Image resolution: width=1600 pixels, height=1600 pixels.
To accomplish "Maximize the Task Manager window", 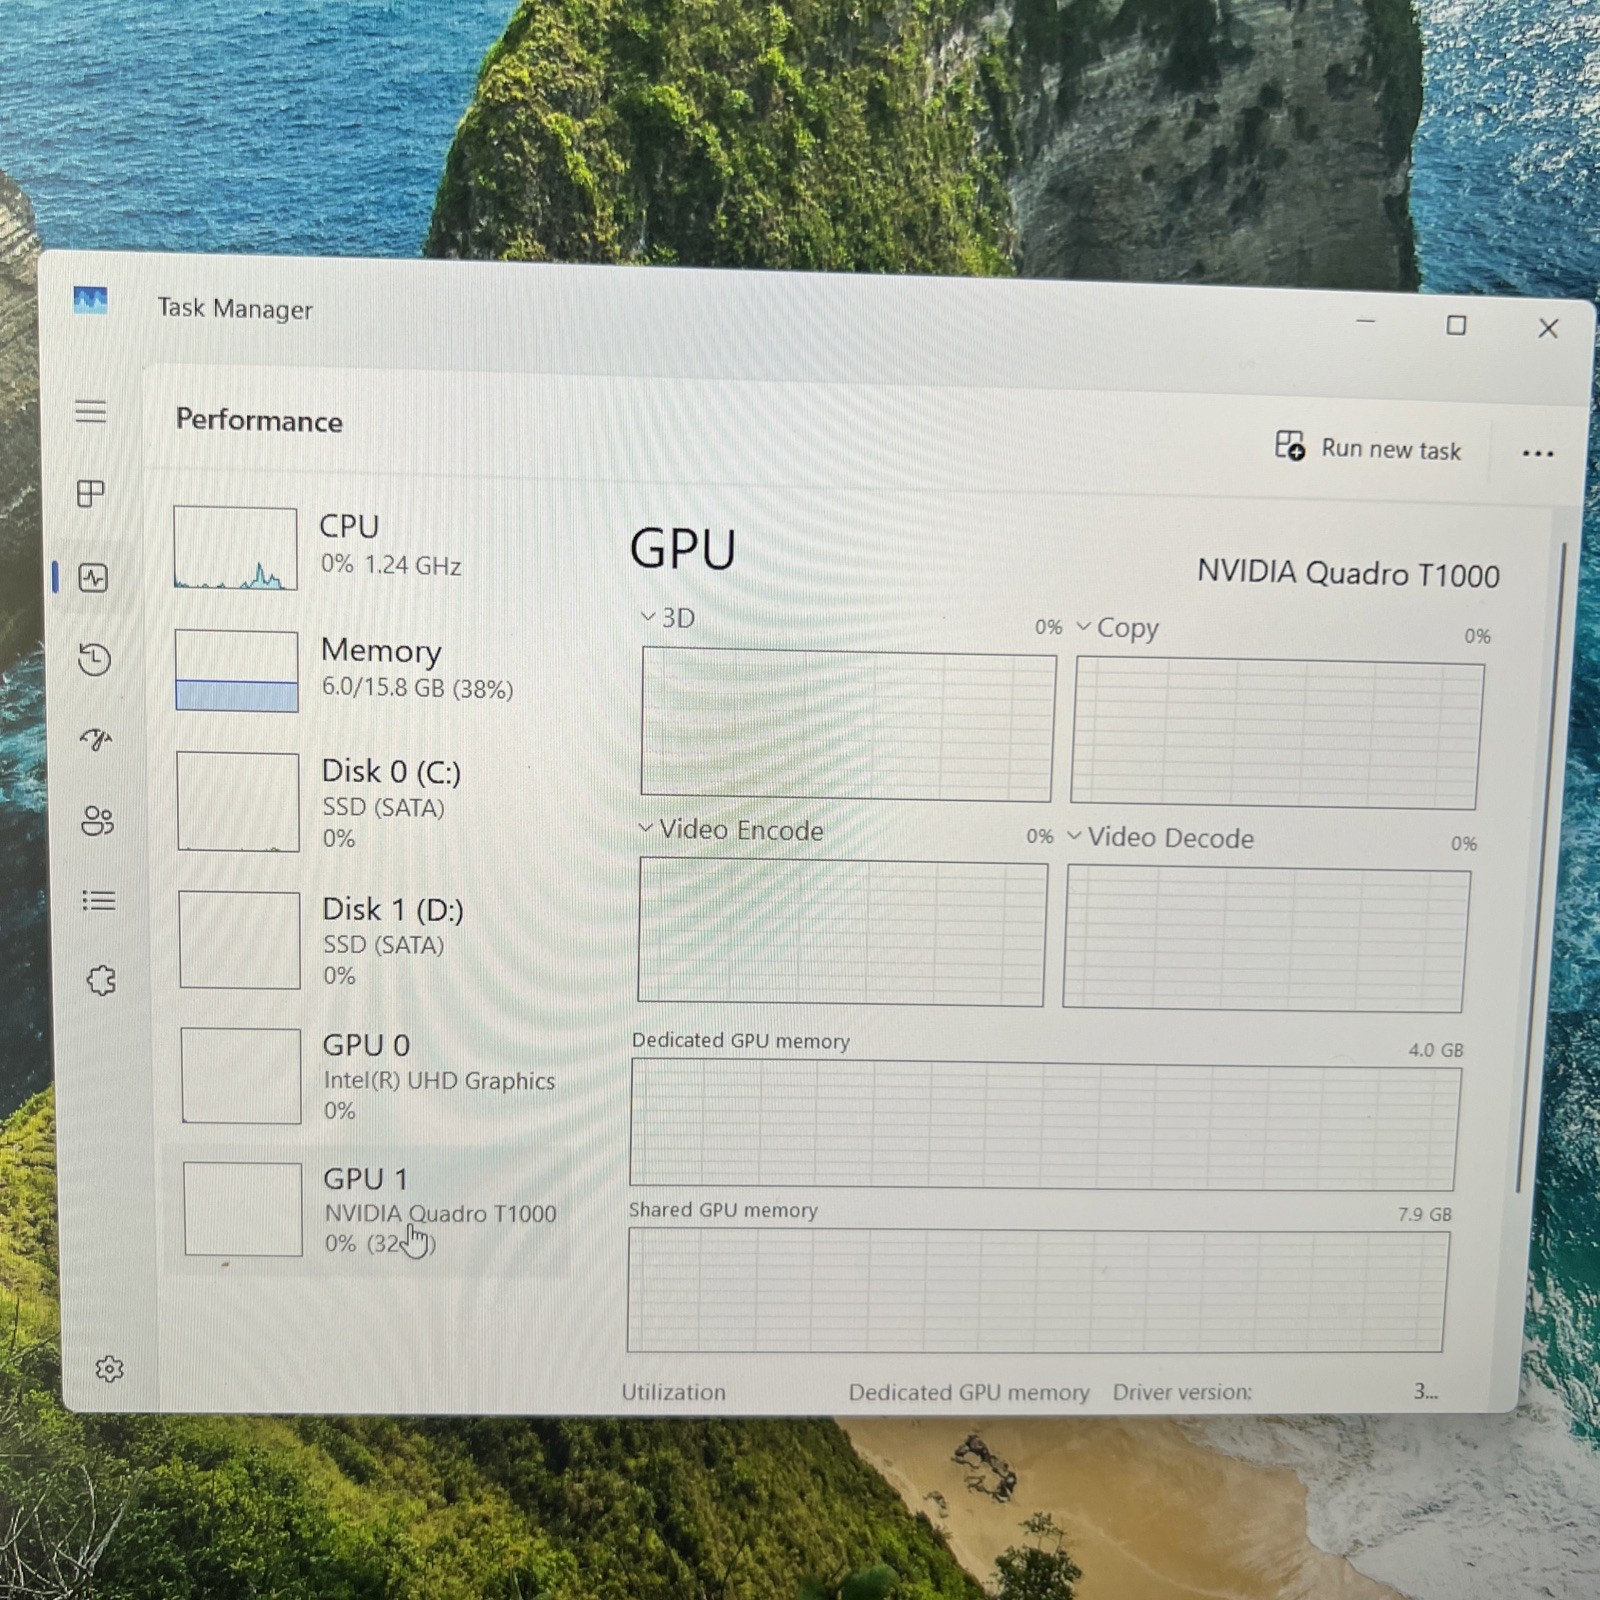I will click(x=1456, y=325).
